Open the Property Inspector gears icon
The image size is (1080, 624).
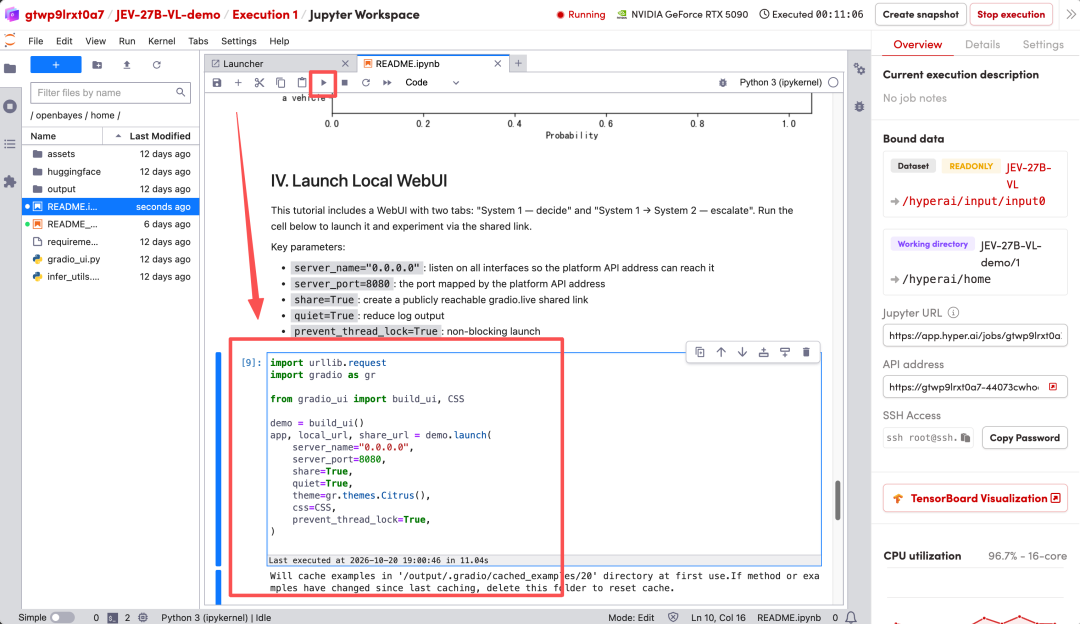click(x=860, y=69)
